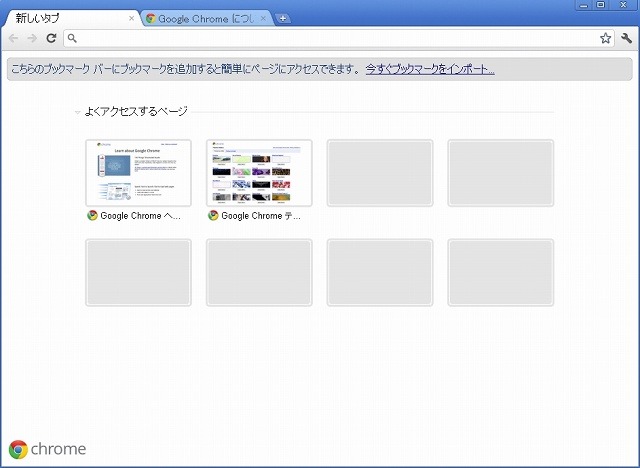This screenshot has height=468, width=640.
Task: Close the 新しいタブ tab
Action: click(x=131, y=18)
